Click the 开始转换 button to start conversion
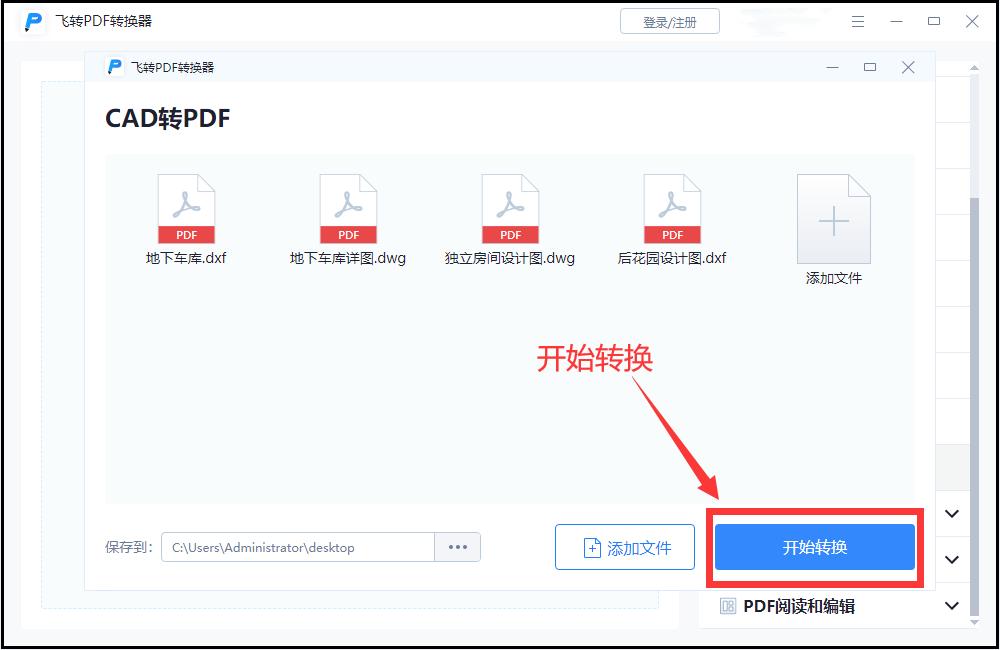 pos(814,547)
